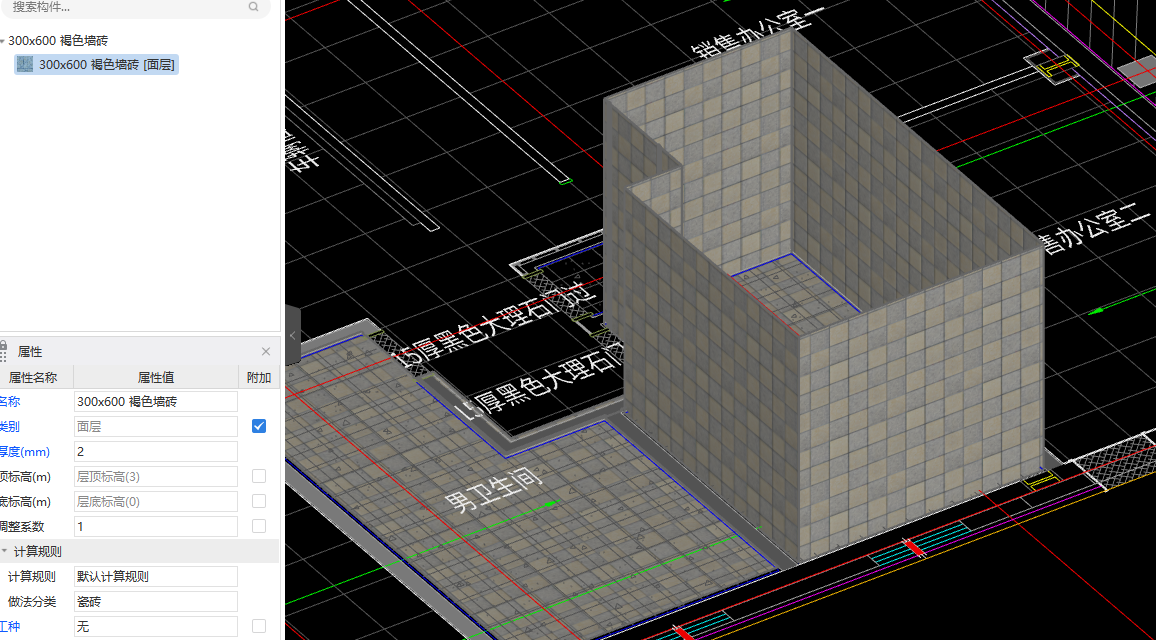Screen dimensions: 1156x640
Task: Select 300x600 褐色墙砖 [面层] tree item
Action: (x=96, y=64)
